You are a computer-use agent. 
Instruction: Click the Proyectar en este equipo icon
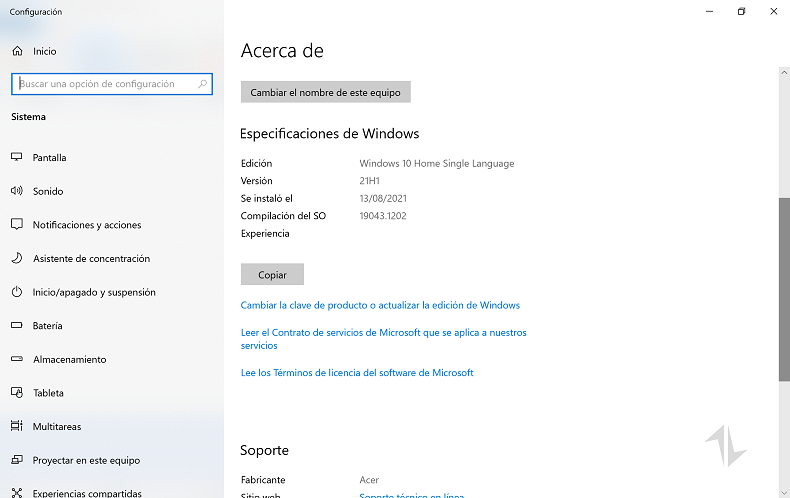[x=17, y=460]
